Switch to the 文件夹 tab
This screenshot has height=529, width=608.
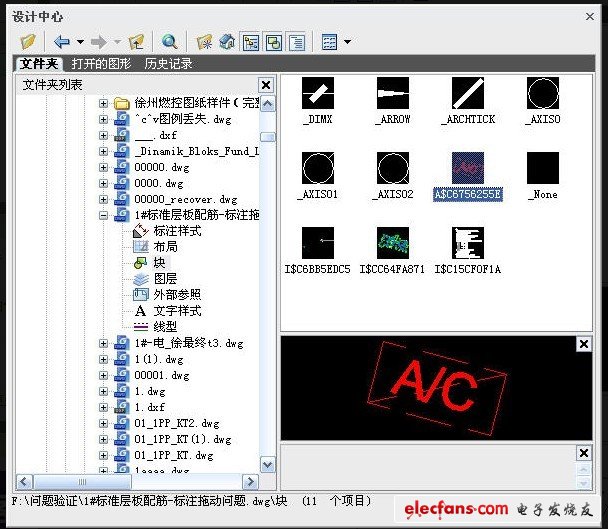tap(38, 64)
